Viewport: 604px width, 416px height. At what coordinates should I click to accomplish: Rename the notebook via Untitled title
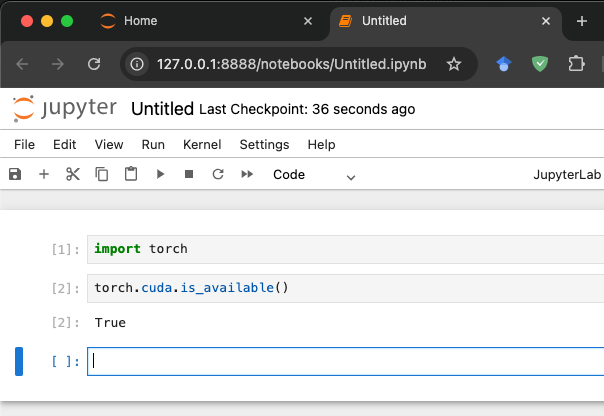pyautogui.click(x=162, y=109)
